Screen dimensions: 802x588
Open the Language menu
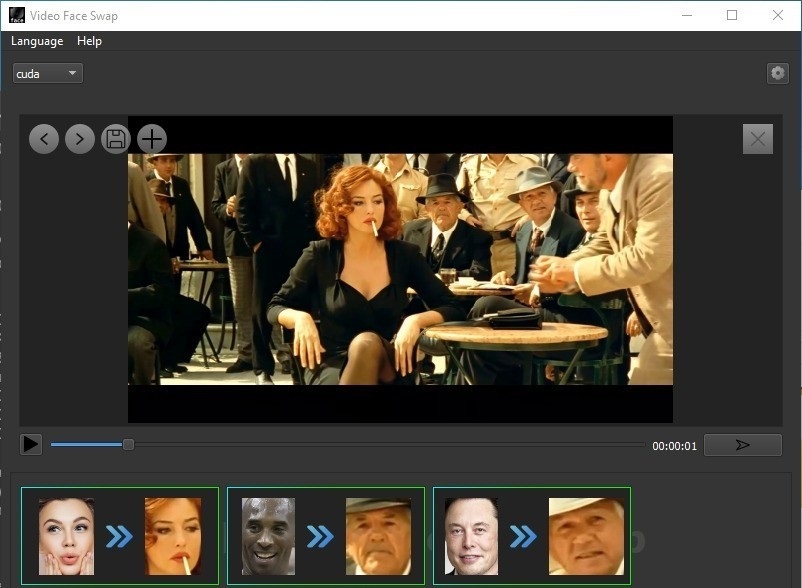[37, 41]
